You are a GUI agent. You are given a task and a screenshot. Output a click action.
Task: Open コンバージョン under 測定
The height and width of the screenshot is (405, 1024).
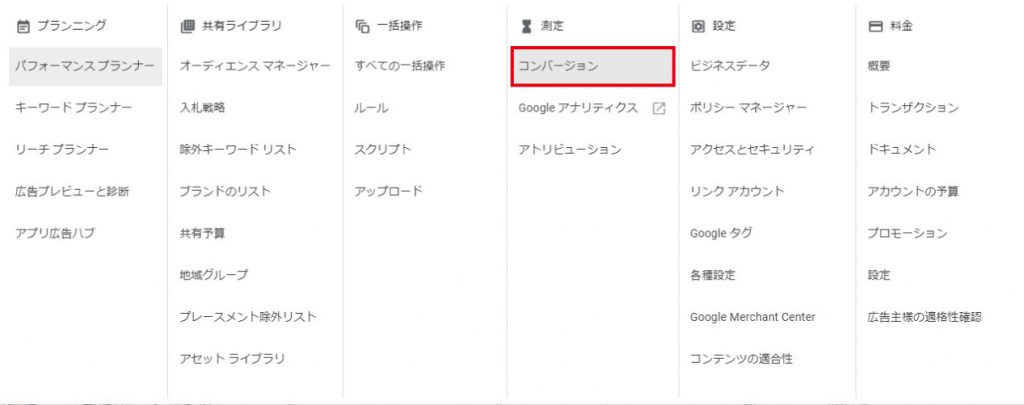coord(592,66)
